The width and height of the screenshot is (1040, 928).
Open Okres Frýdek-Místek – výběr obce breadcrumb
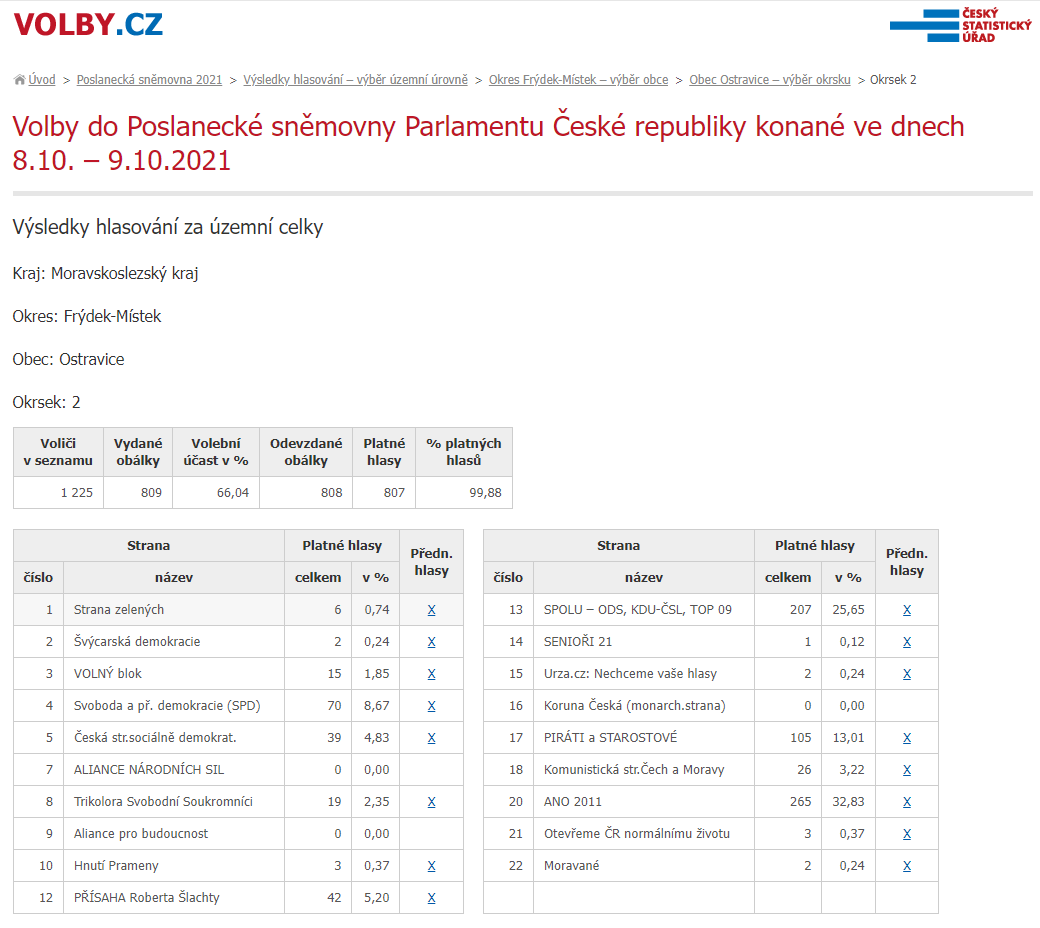[578, 80]
